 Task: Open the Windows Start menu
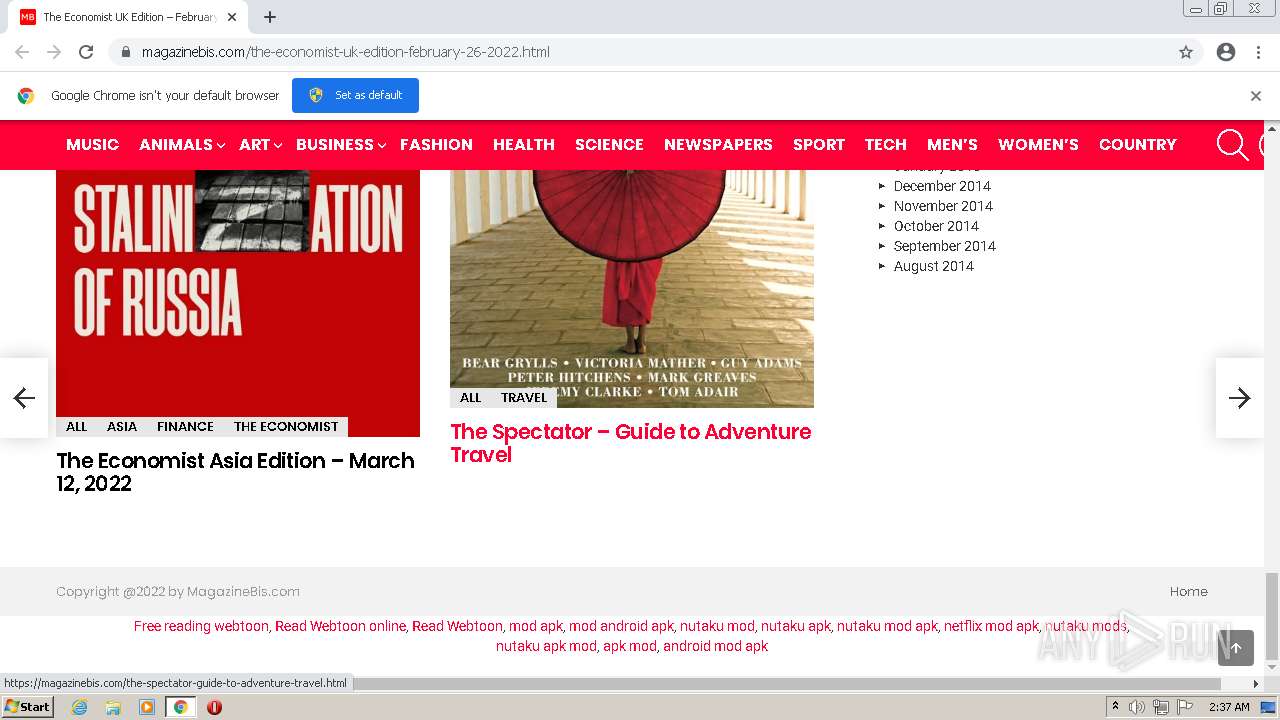[x=27, y=707]
